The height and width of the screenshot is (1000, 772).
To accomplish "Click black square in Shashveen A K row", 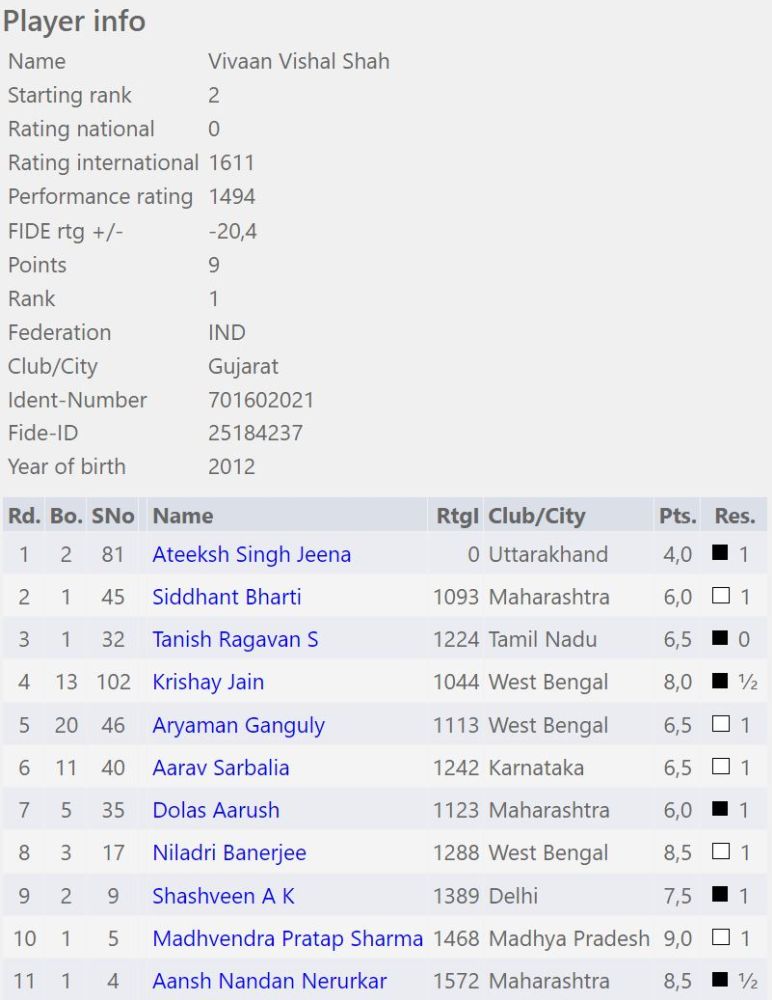I will coord(720,895).
